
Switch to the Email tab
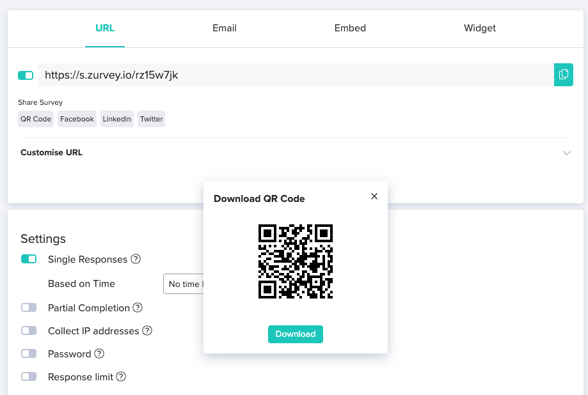point(224,28)
